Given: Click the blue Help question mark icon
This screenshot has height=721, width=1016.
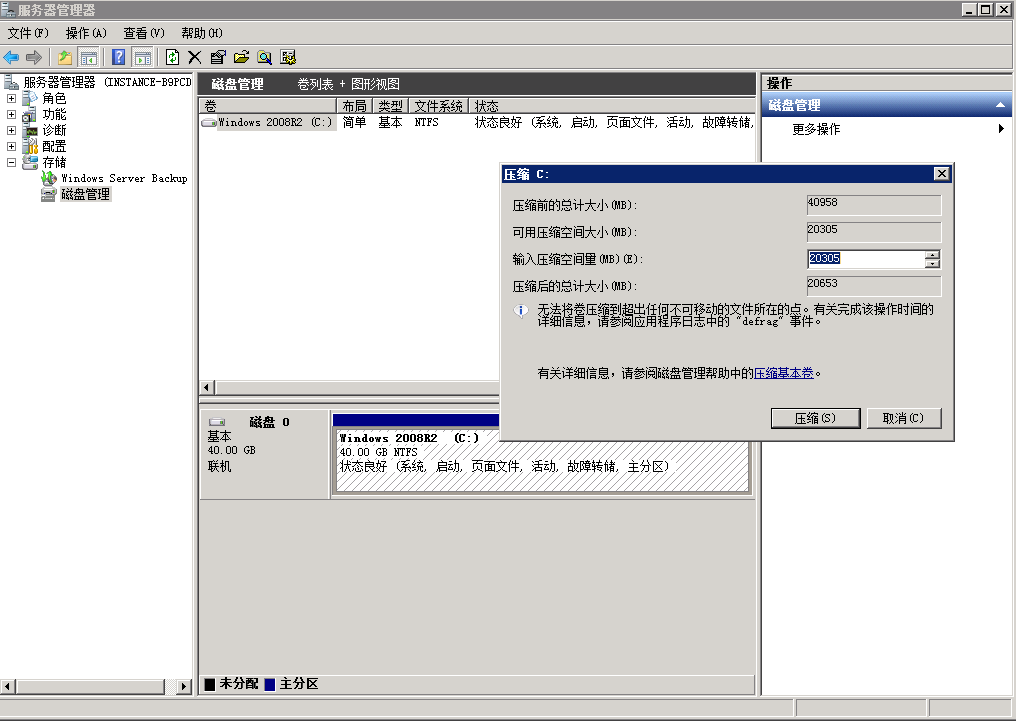Looking at the screenshot, I should pyautogui.click(x=118, y=58).
